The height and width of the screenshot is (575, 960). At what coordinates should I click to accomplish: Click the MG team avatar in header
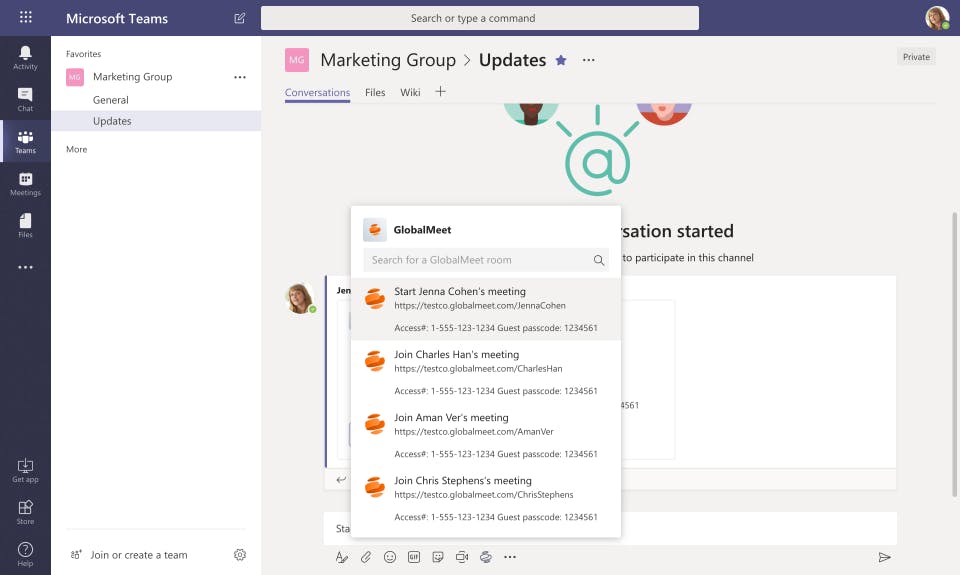point(296,60)
